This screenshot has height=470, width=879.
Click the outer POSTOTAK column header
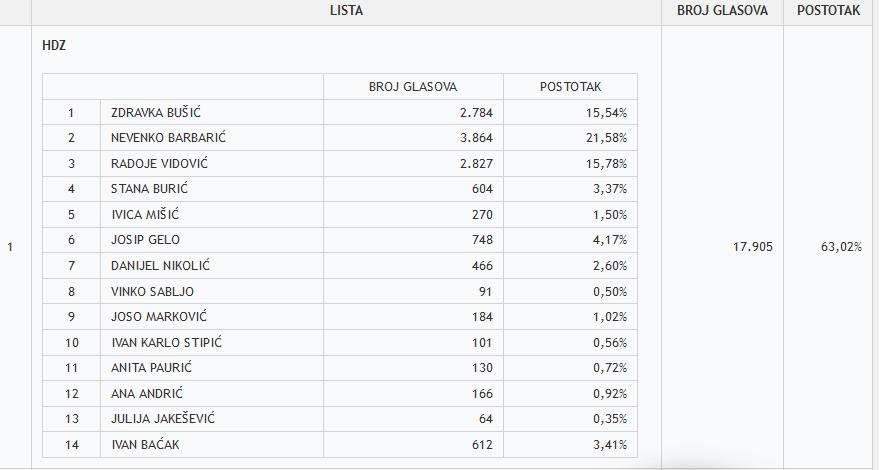[829, 11]
